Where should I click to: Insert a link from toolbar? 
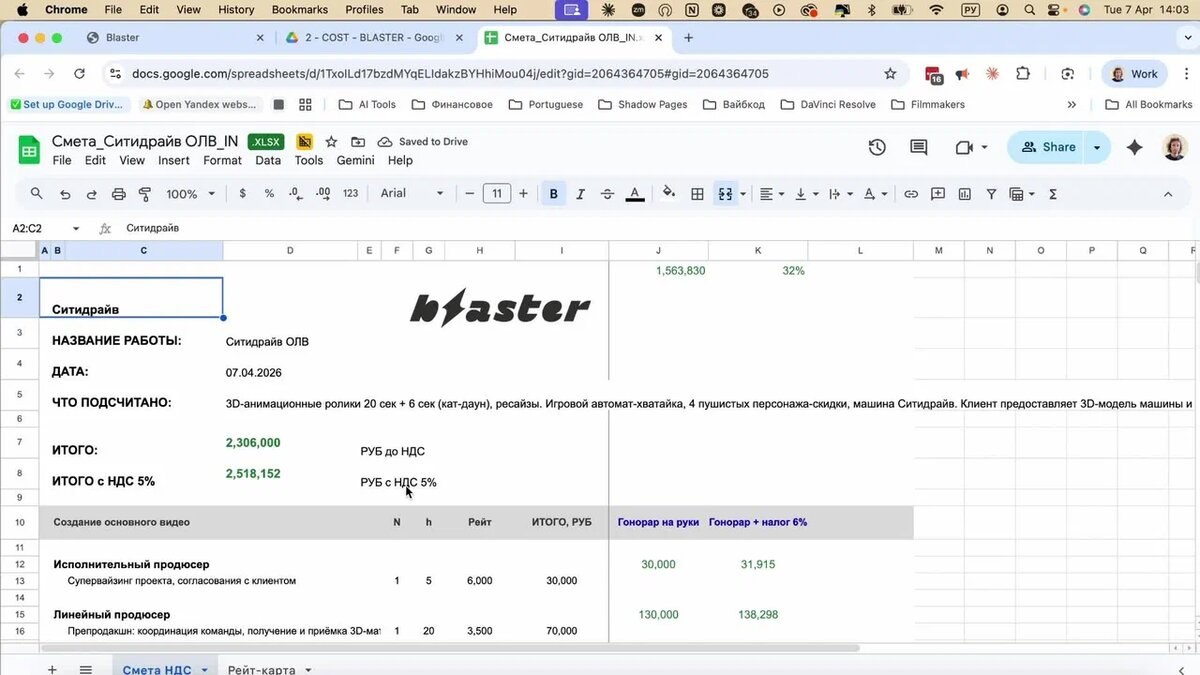tap(911, 194)
